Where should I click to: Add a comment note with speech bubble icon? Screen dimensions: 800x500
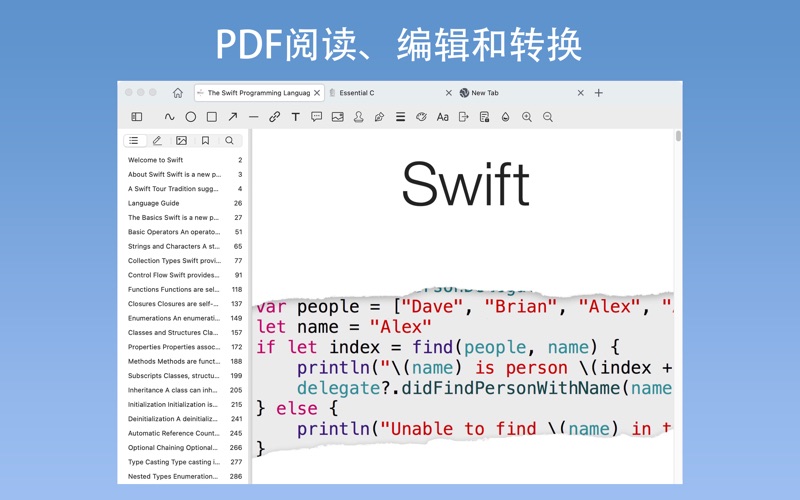coord(316,117)
